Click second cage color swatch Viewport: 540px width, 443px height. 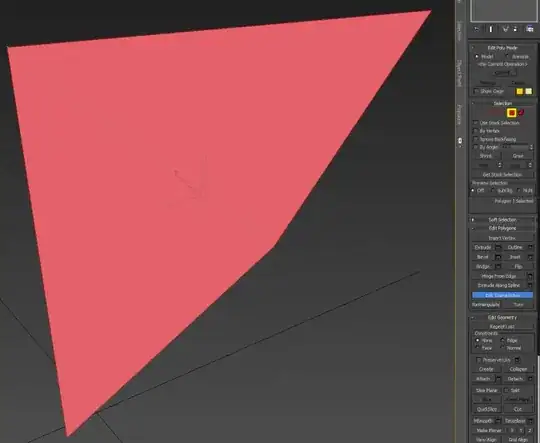point(529,91)
